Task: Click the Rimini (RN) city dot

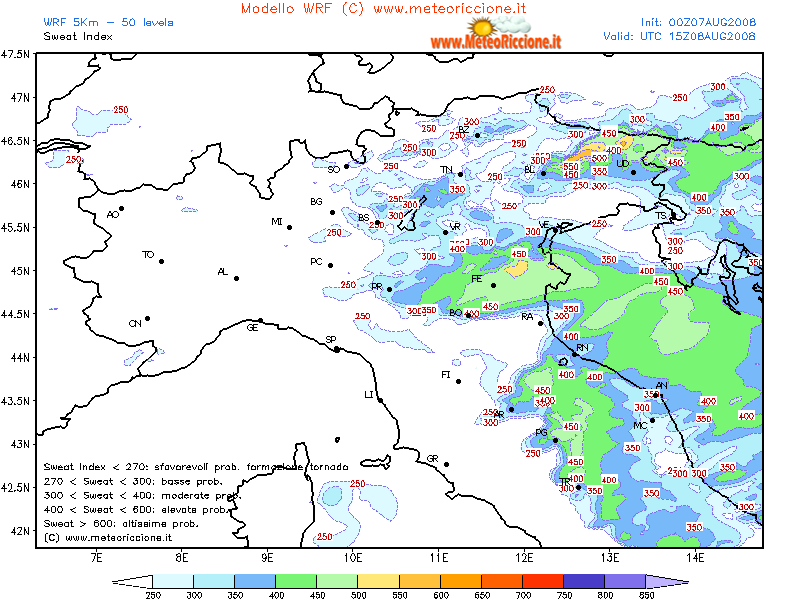Action: click(x=574, y=354)
